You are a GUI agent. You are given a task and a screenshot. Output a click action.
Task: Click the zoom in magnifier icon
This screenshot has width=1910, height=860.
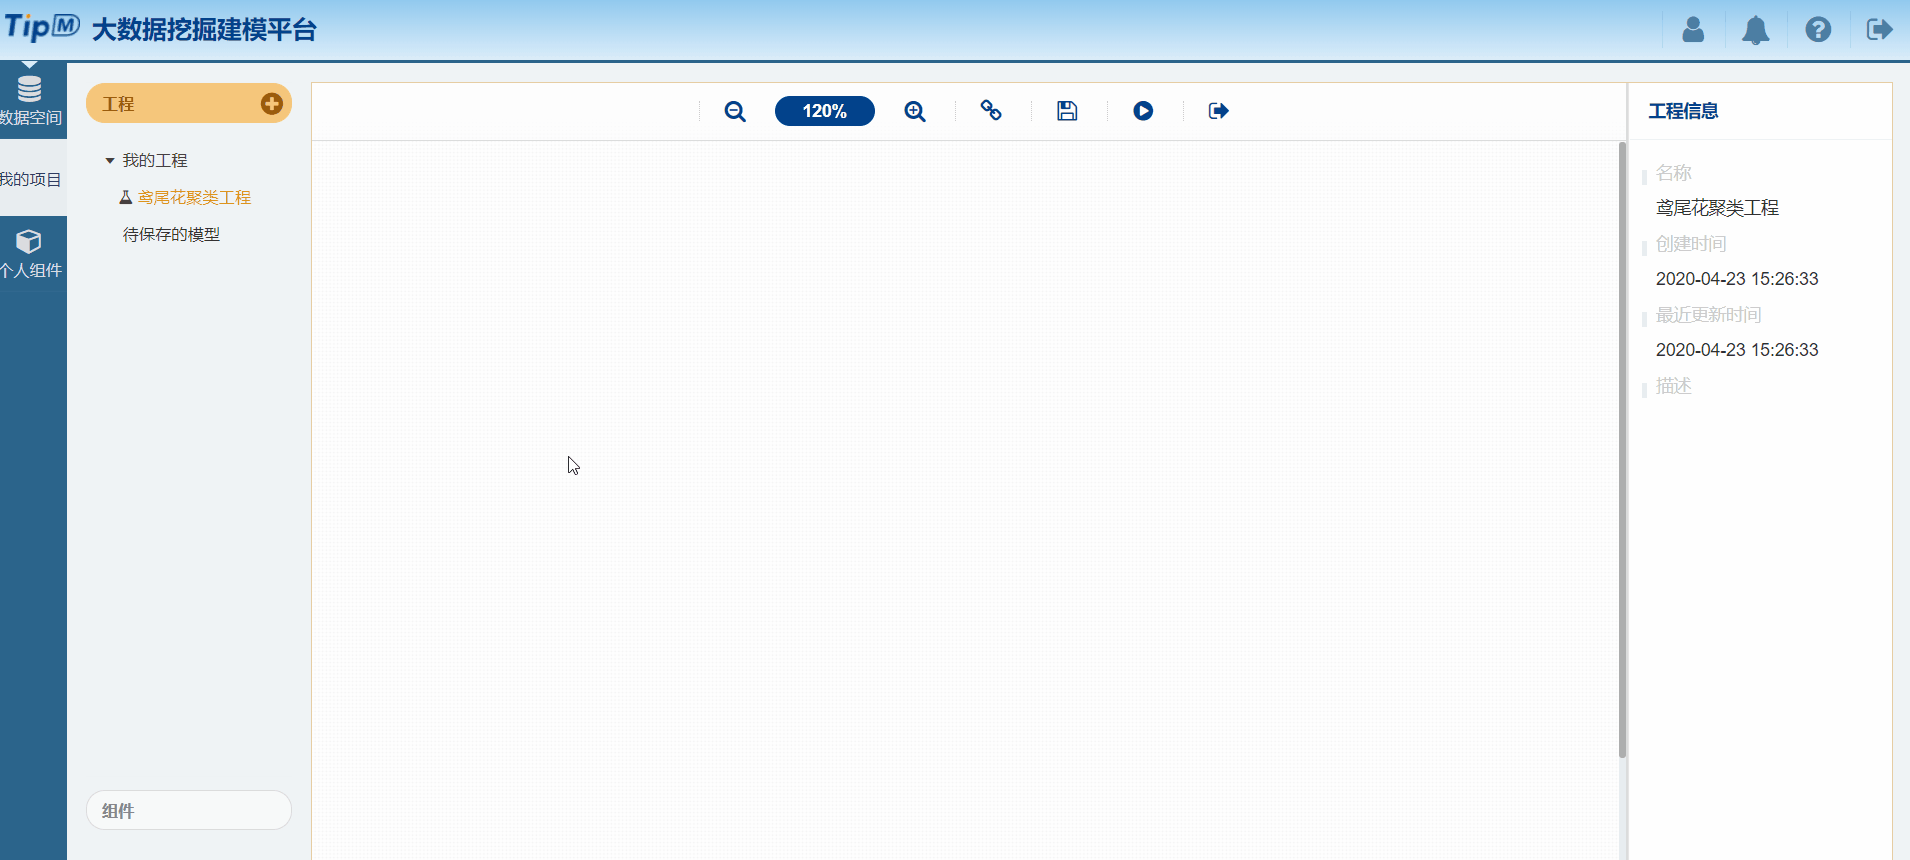coord(915,111)
